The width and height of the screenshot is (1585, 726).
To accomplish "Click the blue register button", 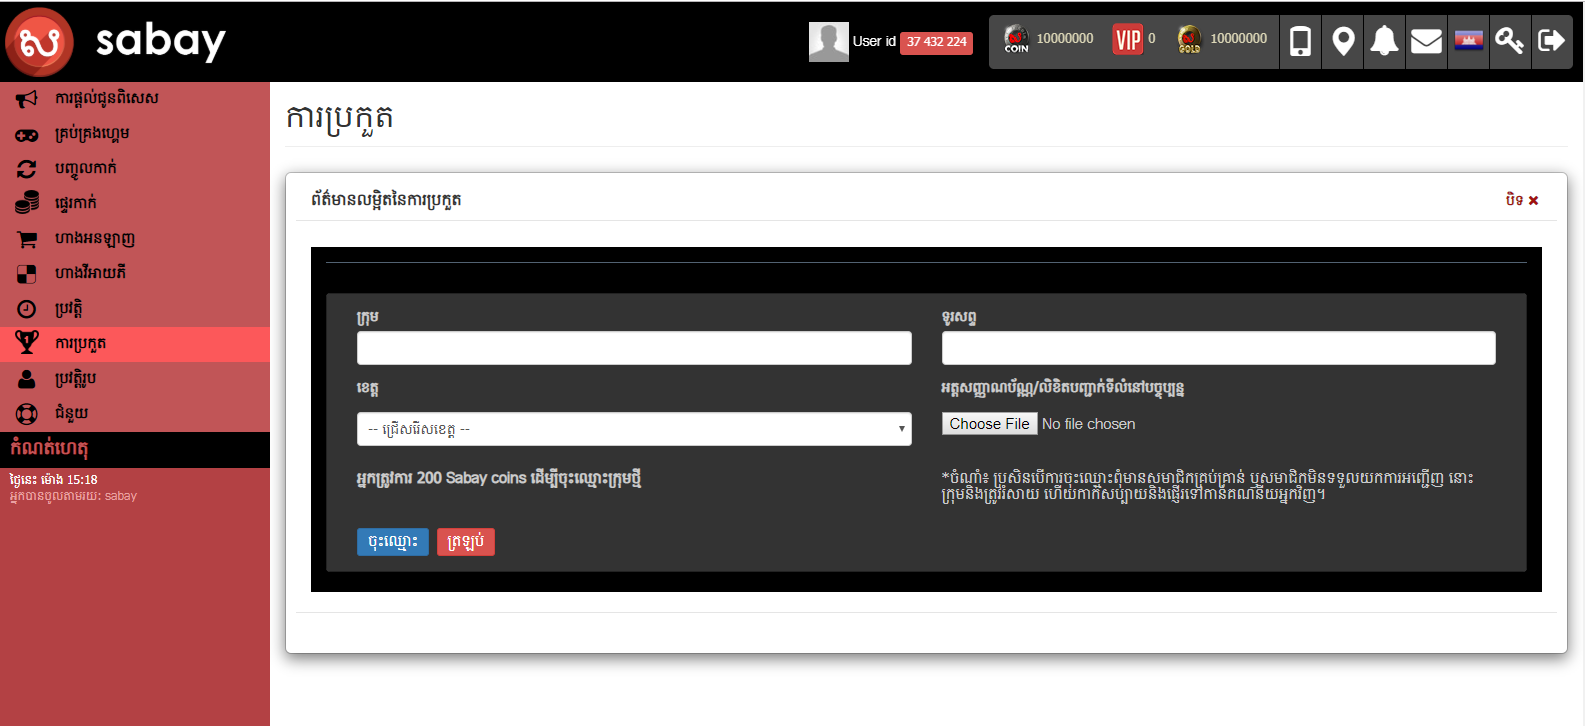I will point(393,542).
